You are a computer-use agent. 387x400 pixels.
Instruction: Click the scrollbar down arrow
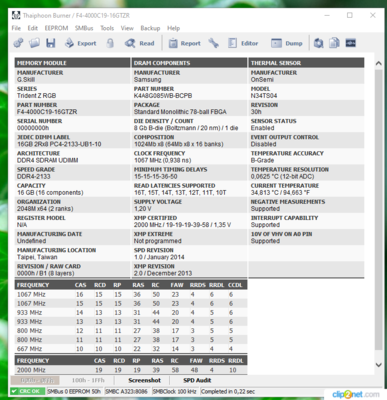[x=378, y=365]
